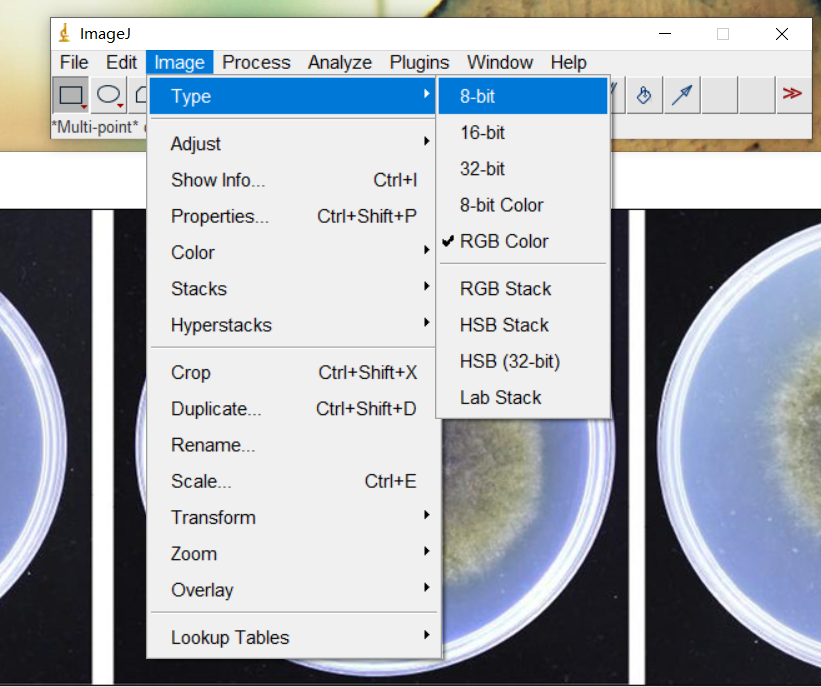Click the Flood Fill bucket tool
This screenshot has width=821, height=687.
645,95
